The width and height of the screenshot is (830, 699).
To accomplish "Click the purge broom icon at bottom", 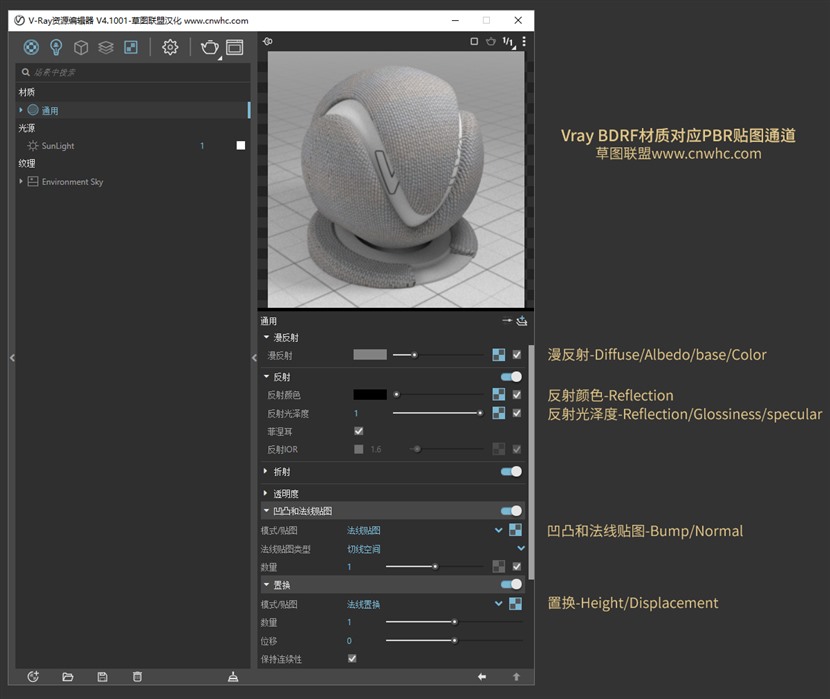I will (x=233, y=677).
